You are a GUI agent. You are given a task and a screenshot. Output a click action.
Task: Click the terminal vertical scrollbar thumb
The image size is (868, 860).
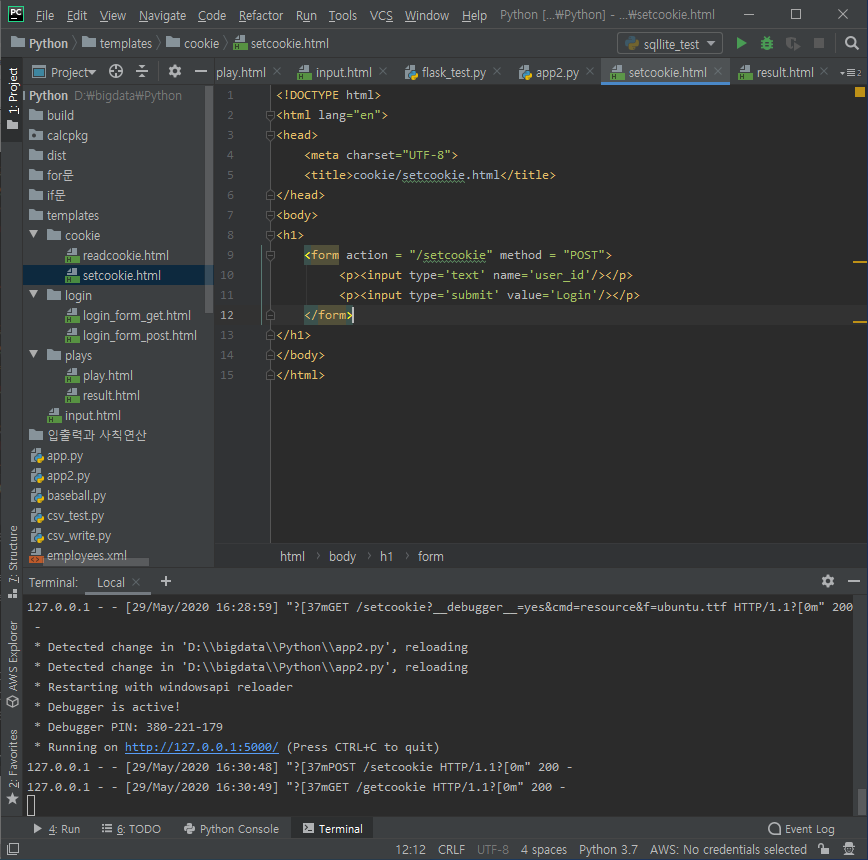[861, 800]
